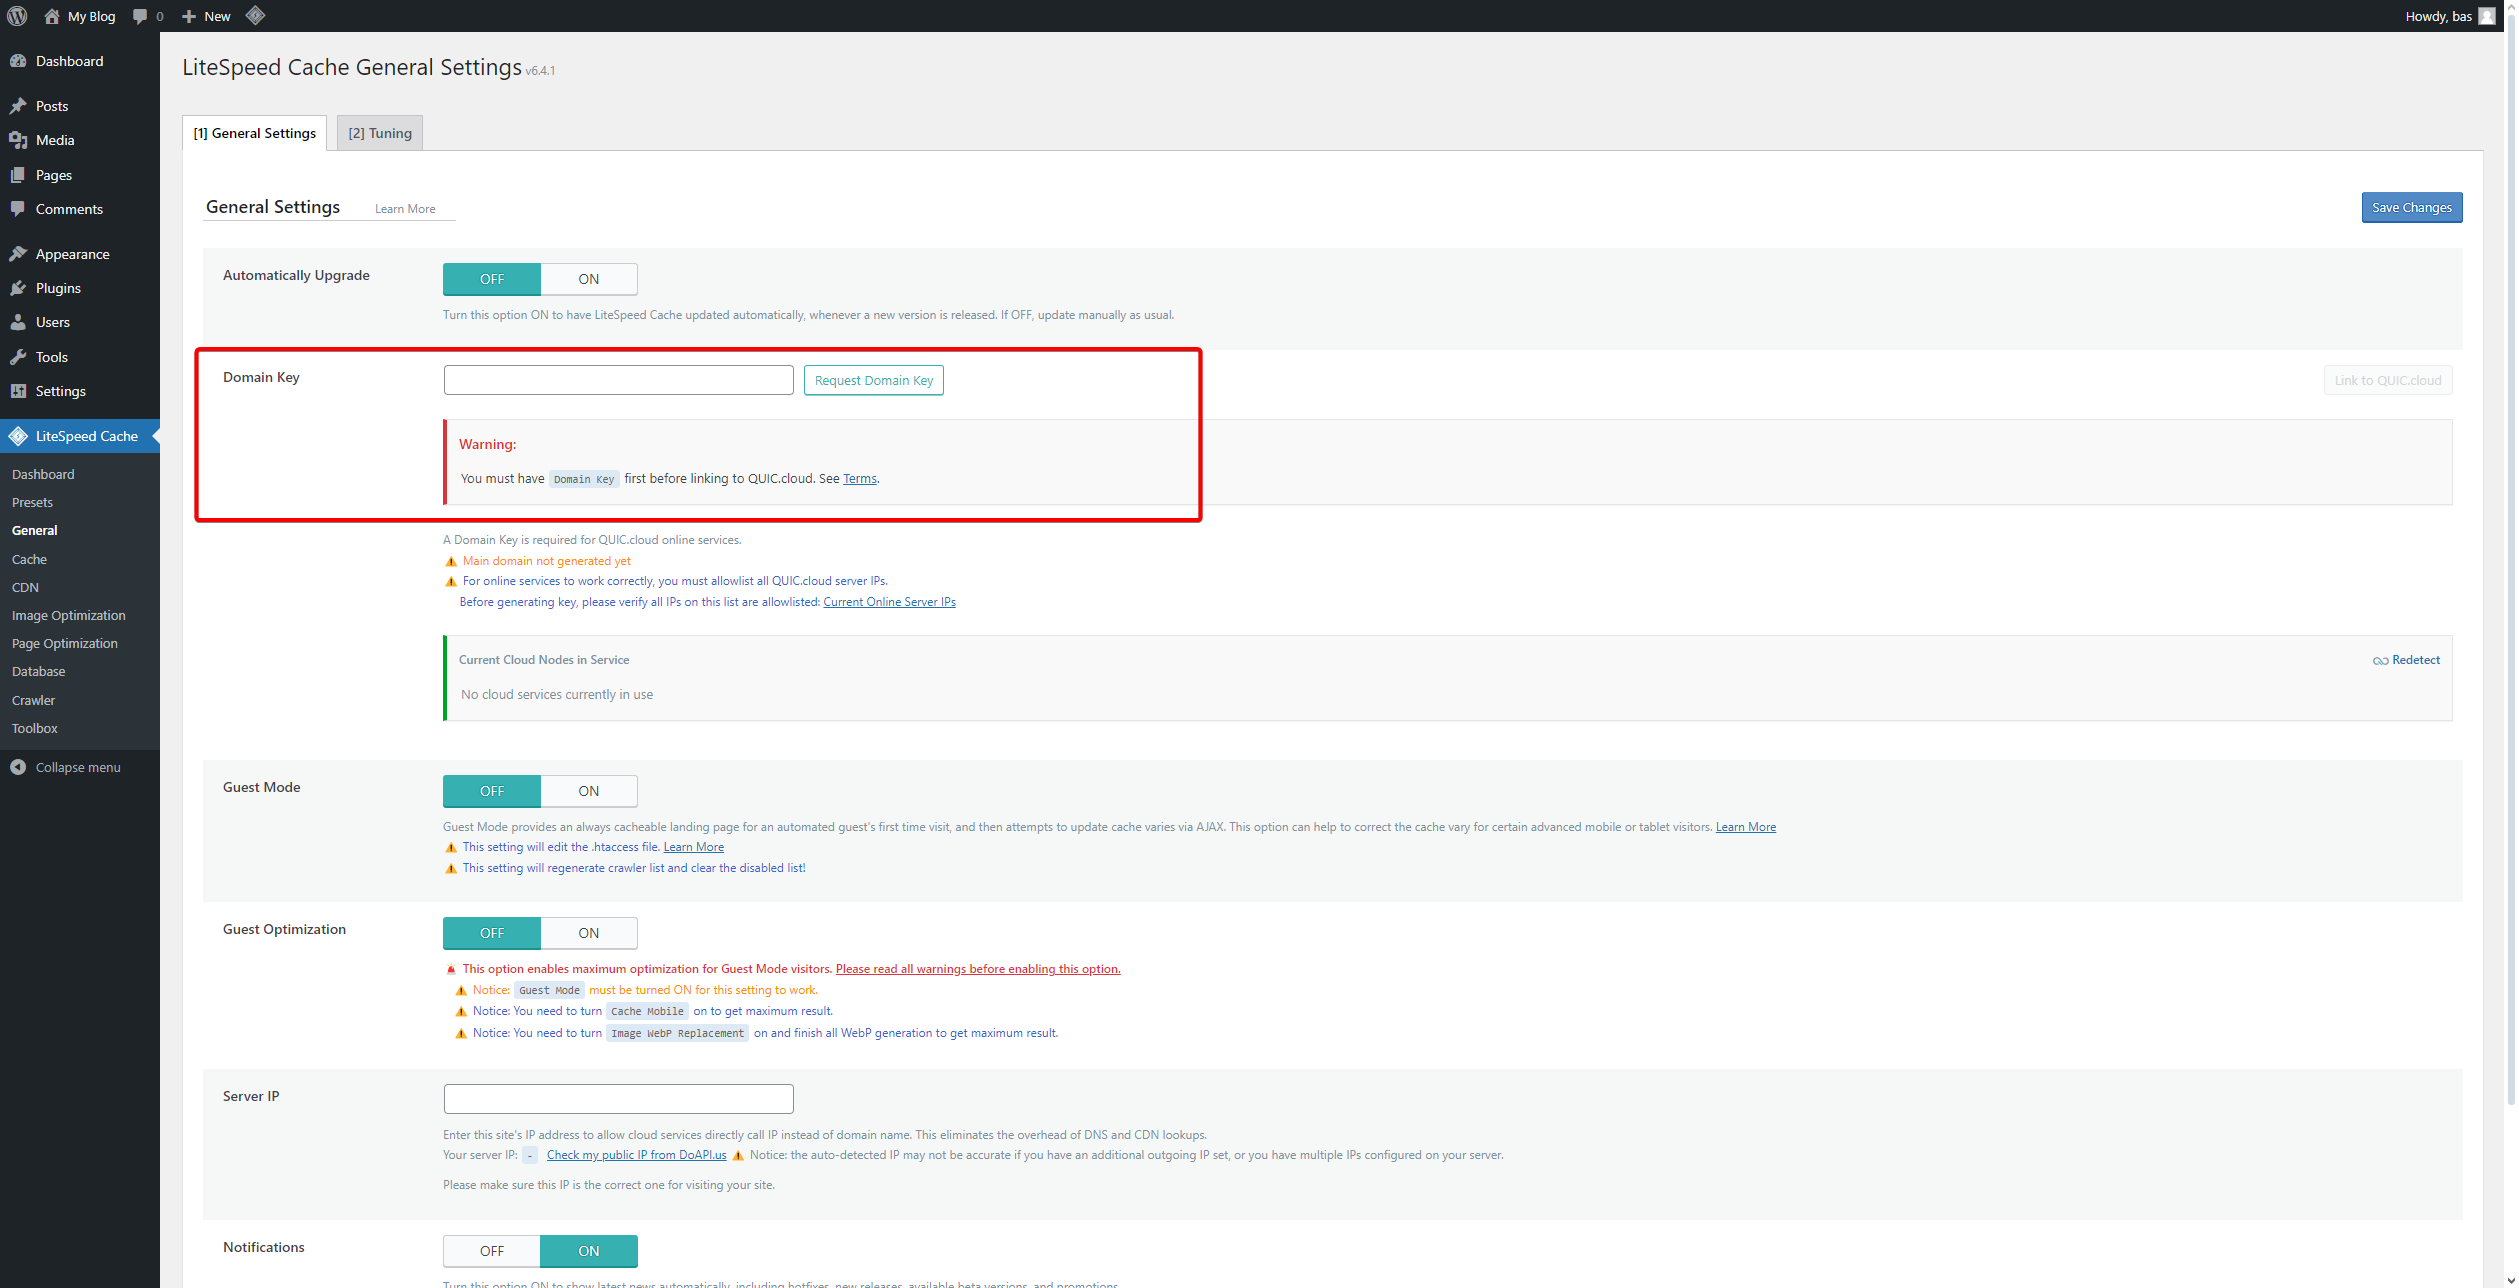The image size is (2519, 1288).
Task: Open the LiteSpeed diamond icon in admin bar
Action: pos(255,16)
